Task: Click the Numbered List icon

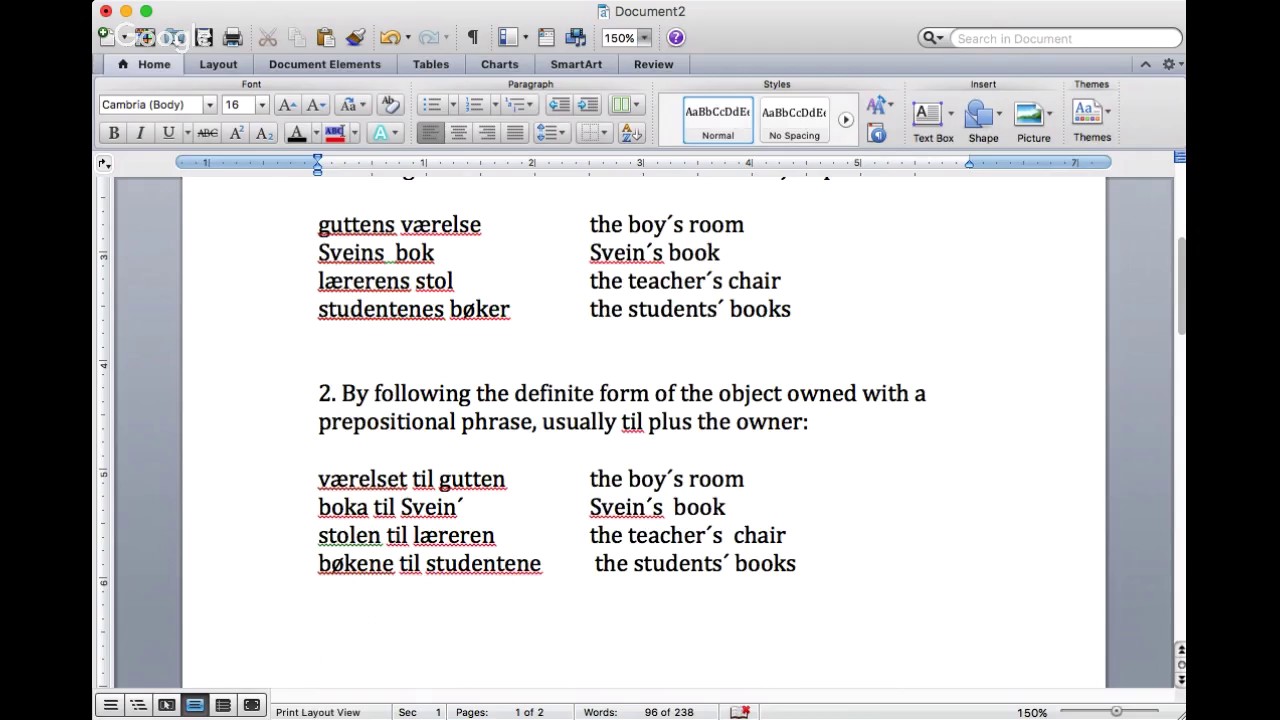Action: [474, 105]
